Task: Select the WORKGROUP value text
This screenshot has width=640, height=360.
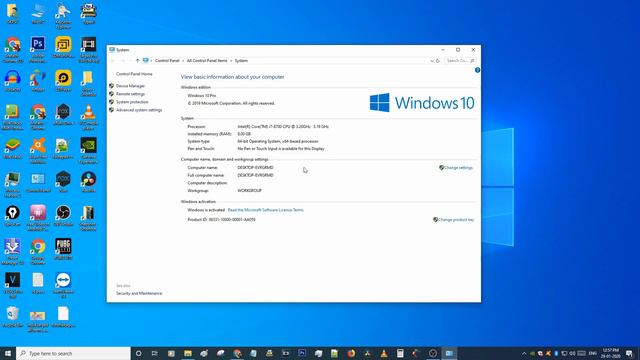Action: [249, 191]
